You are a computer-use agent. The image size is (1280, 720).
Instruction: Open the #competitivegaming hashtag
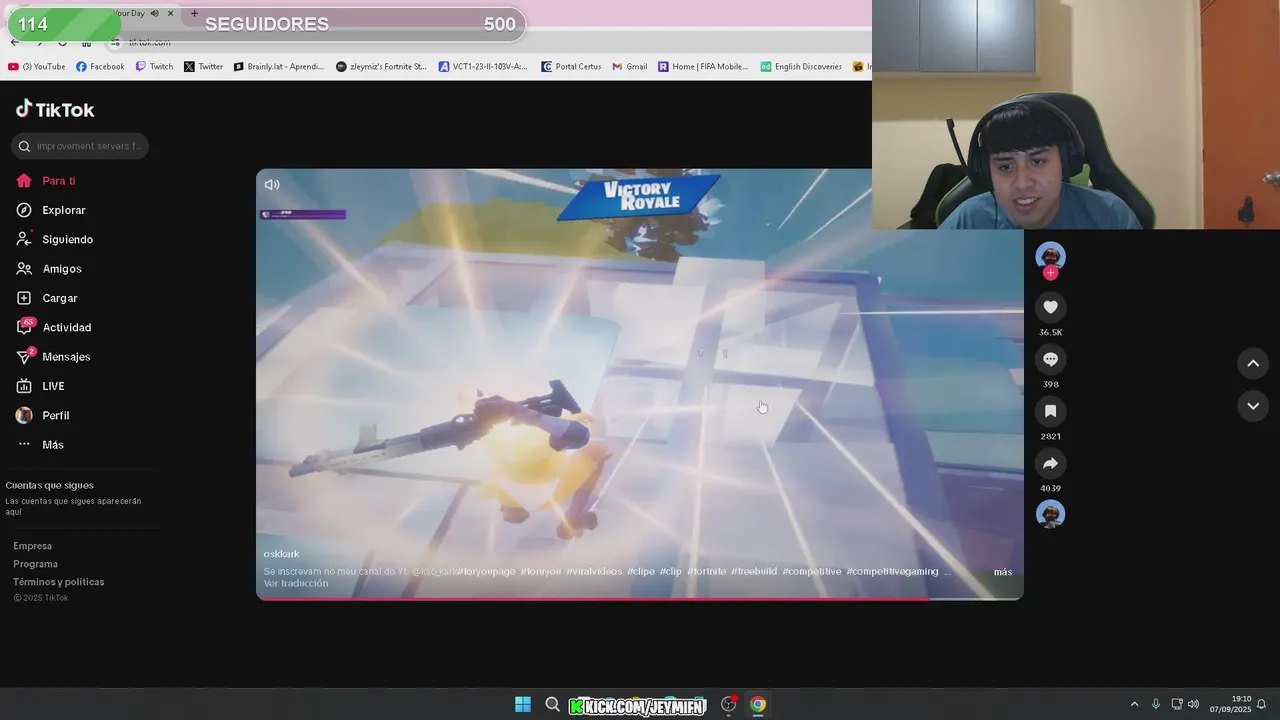[x=892, y=572]
